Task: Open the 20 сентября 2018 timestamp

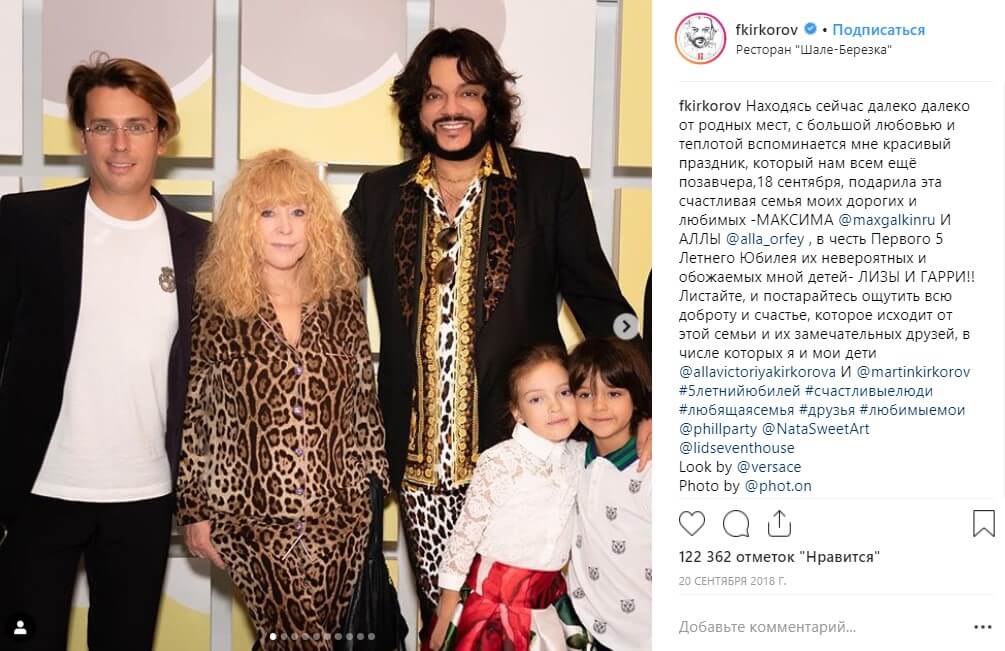Action: tap(732, 581)
